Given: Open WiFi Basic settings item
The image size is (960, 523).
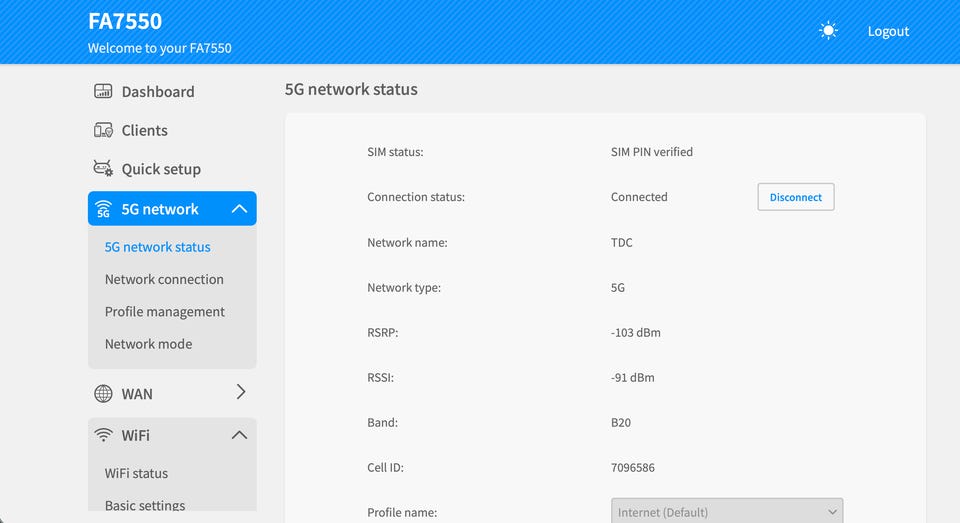Looking at the screenshot, I should (x=145, y=505).
